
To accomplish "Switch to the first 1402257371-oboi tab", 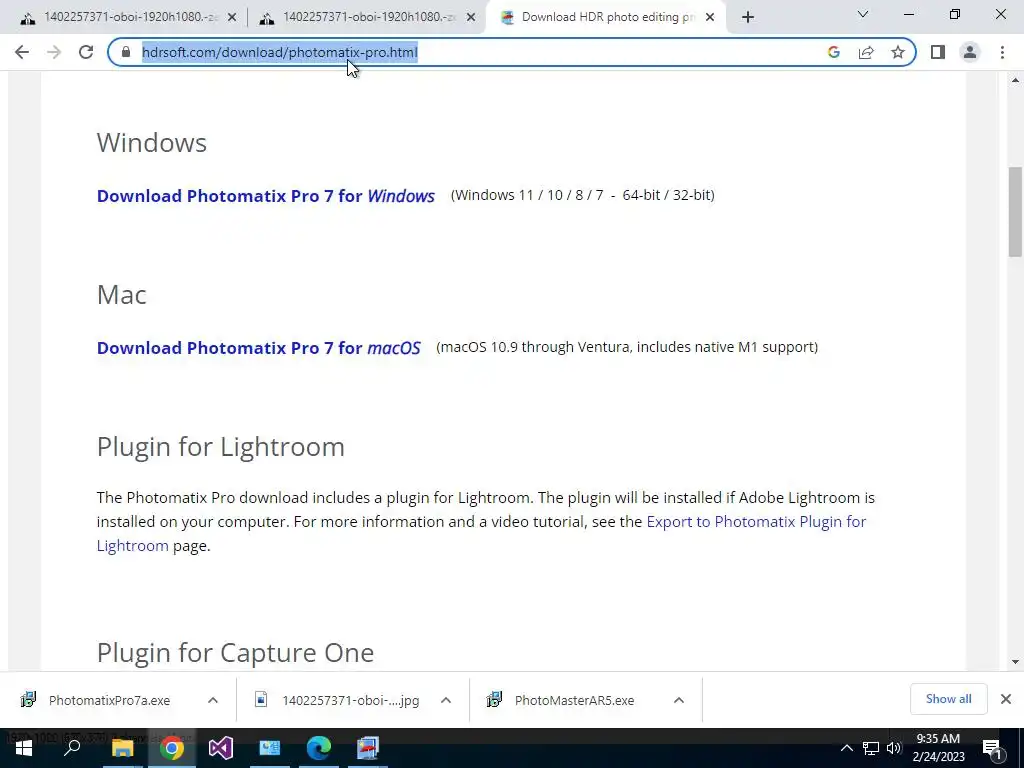I will [128, 18].
